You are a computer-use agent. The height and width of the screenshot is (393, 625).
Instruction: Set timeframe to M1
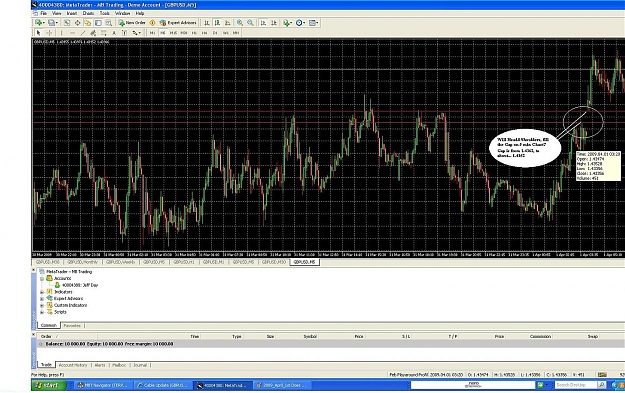pos(152,33)
